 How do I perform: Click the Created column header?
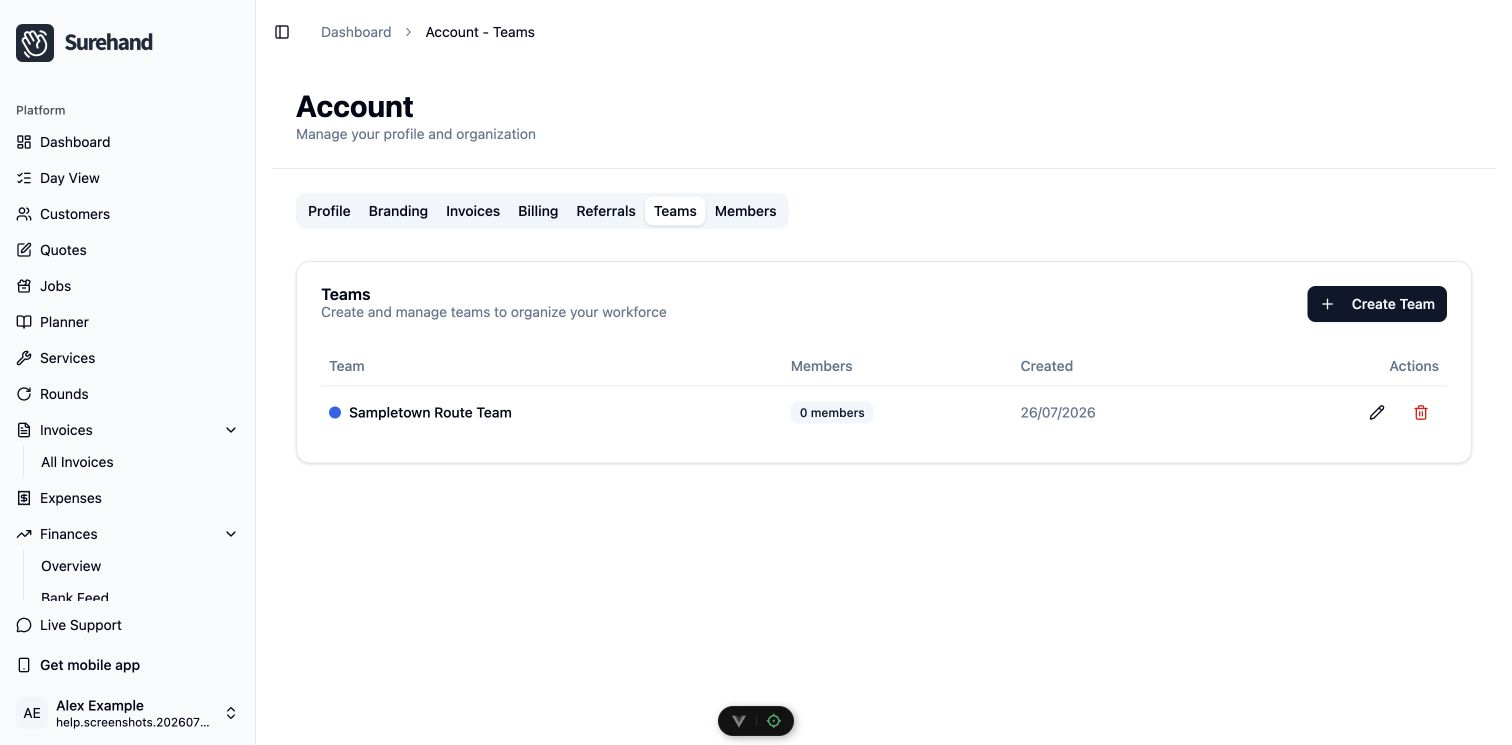(1047, 366)
